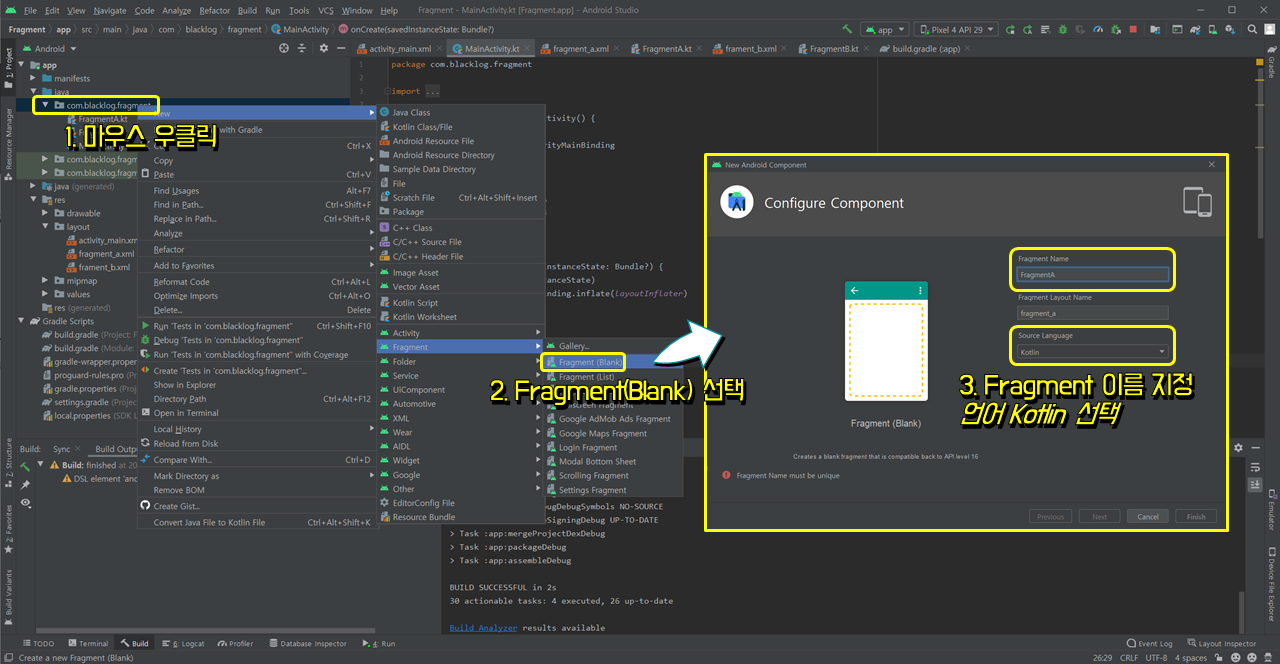1280x664 pixels.
Task: Open Pixel 4 API 29 device dropdown
Action: [955, 30]
